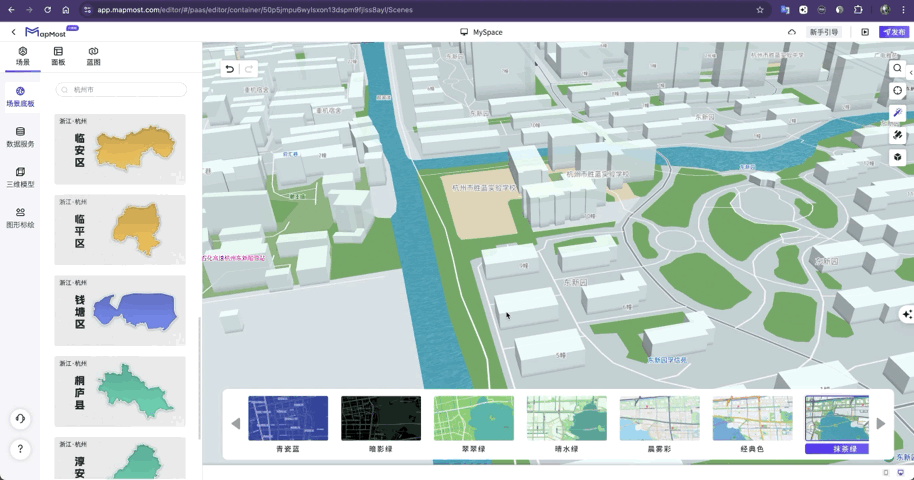Select 场景底板 in the sidebar
The width and height of the screenshot is (914, 480).
(x=20, y=97)
